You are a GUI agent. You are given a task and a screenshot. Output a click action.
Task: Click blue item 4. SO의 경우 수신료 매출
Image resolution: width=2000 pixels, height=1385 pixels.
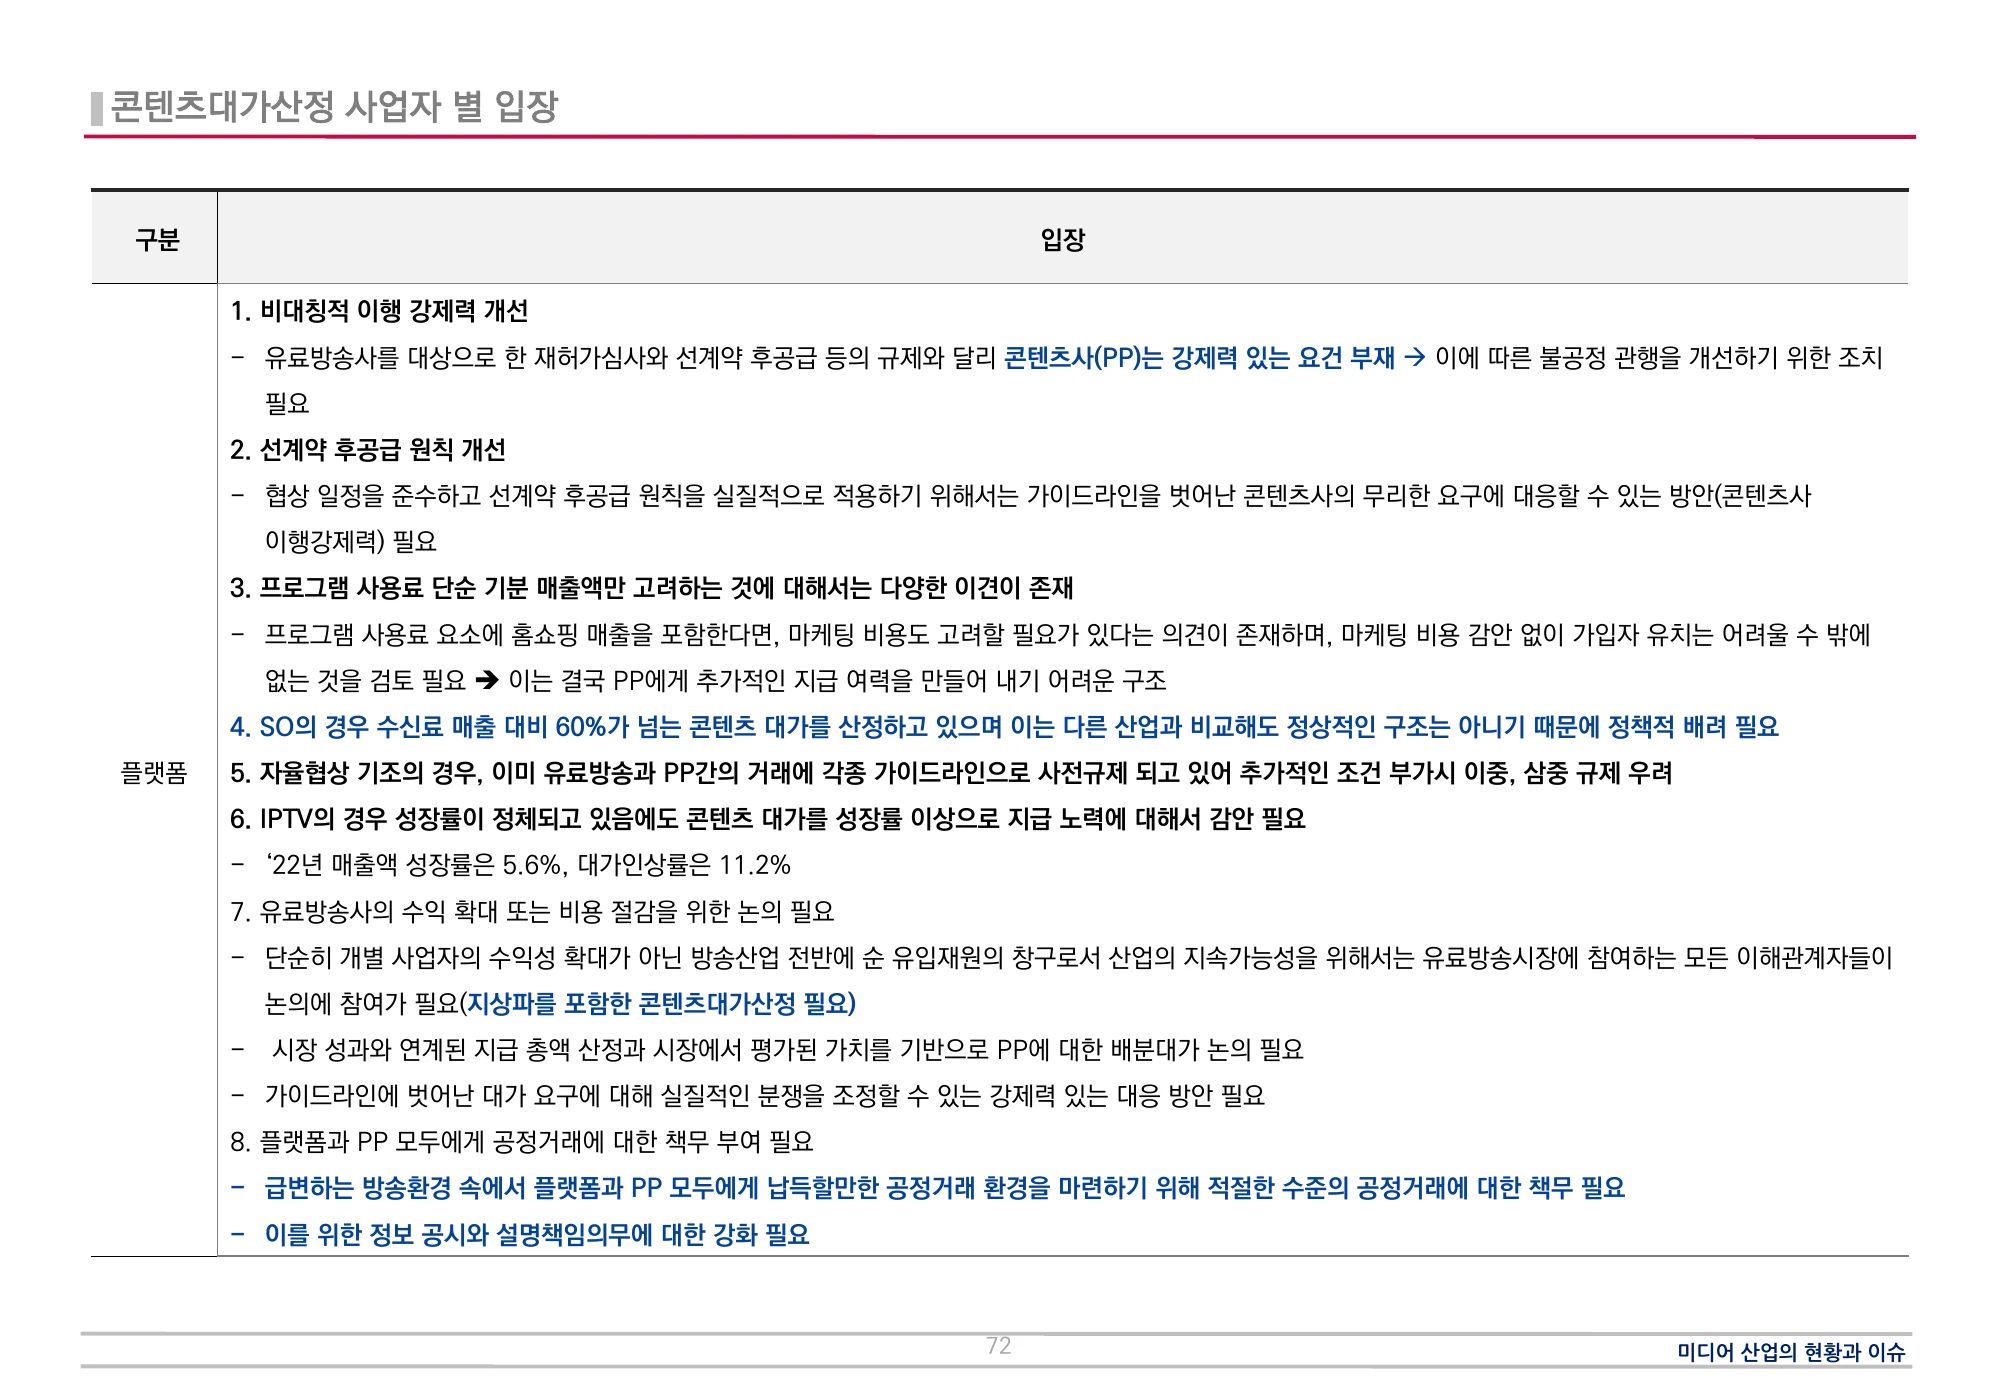click(x=1004, y=727)
